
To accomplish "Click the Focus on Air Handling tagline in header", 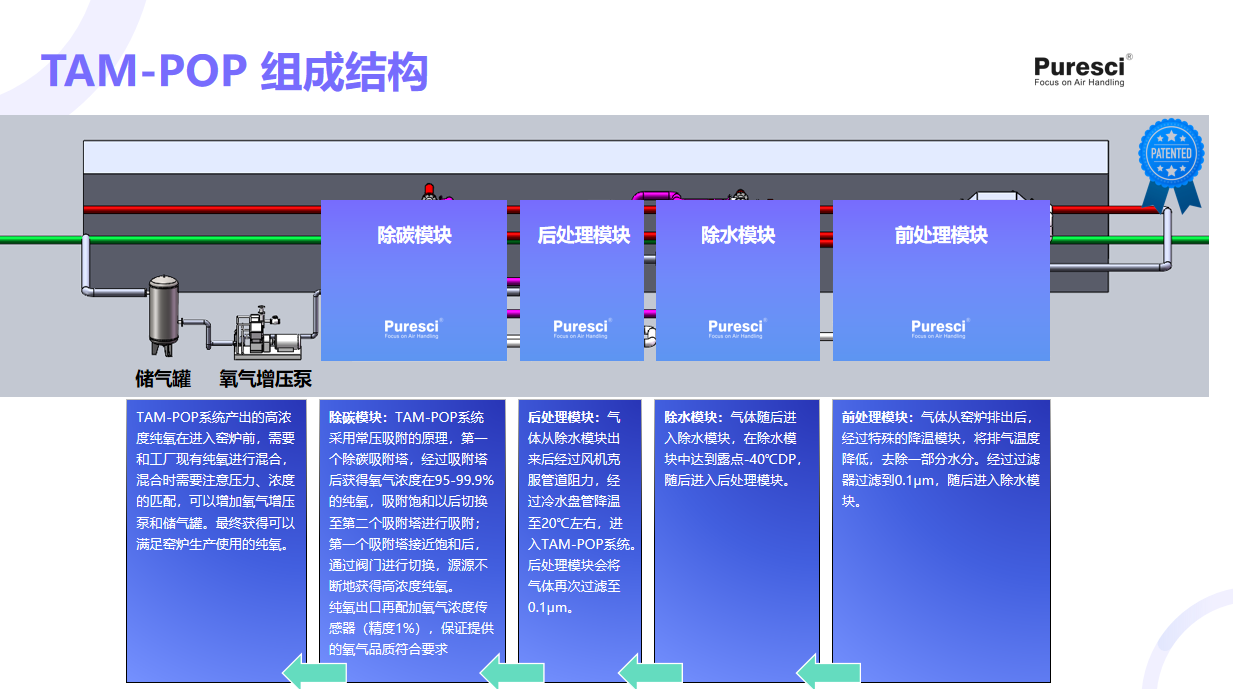I will point(1079,83).
